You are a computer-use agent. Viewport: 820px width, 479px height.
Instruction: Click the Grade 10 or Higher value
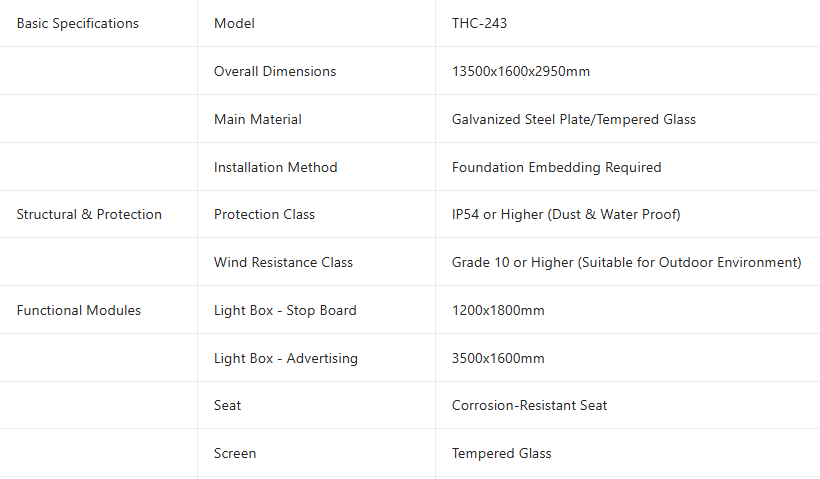click(x=627, y=262)
